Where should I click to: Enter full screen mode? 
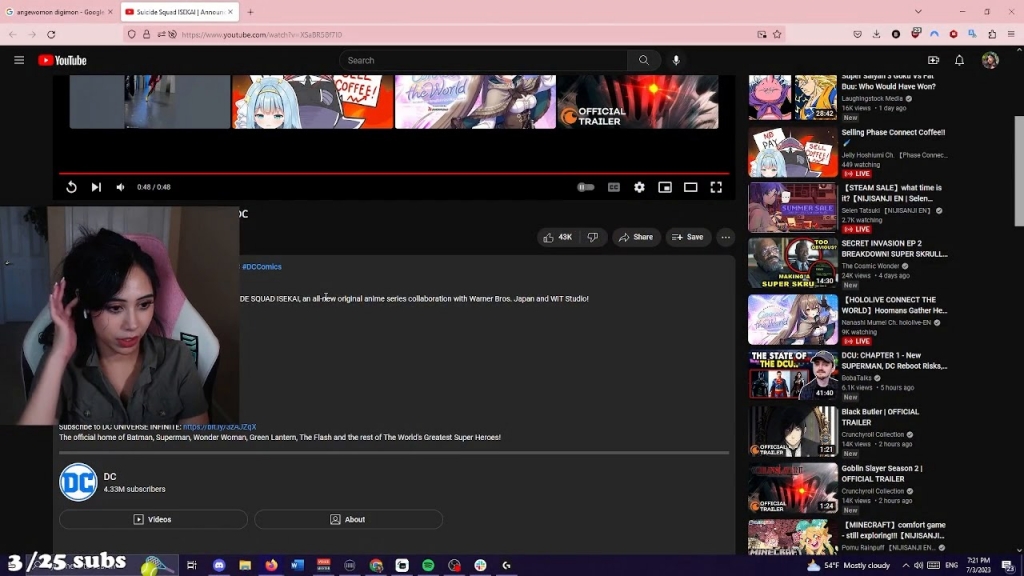coord(716,187)
